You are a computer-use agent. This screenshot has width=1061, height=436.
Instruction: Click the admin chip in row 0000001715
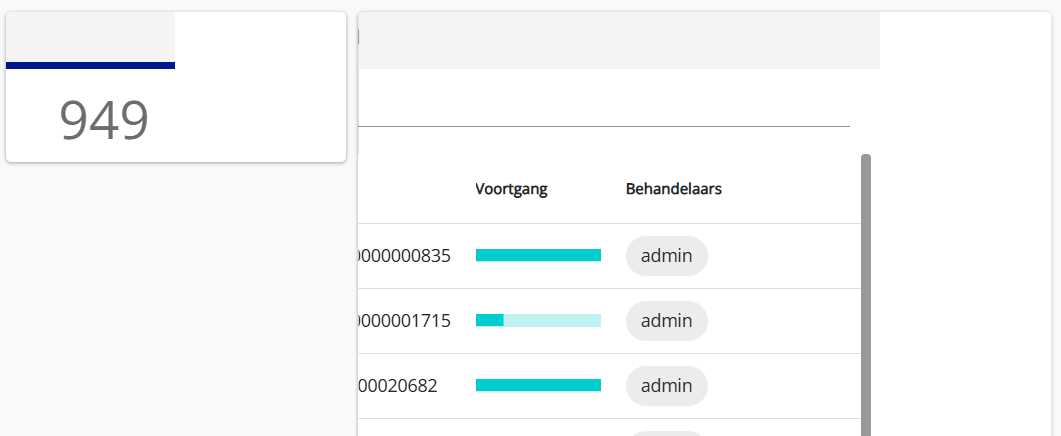point(666,321)
